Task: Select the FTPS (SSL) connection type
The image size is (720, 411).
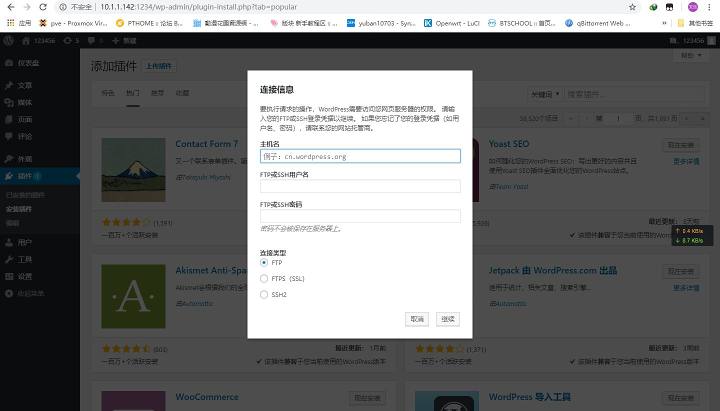Action: pos(264,278)
